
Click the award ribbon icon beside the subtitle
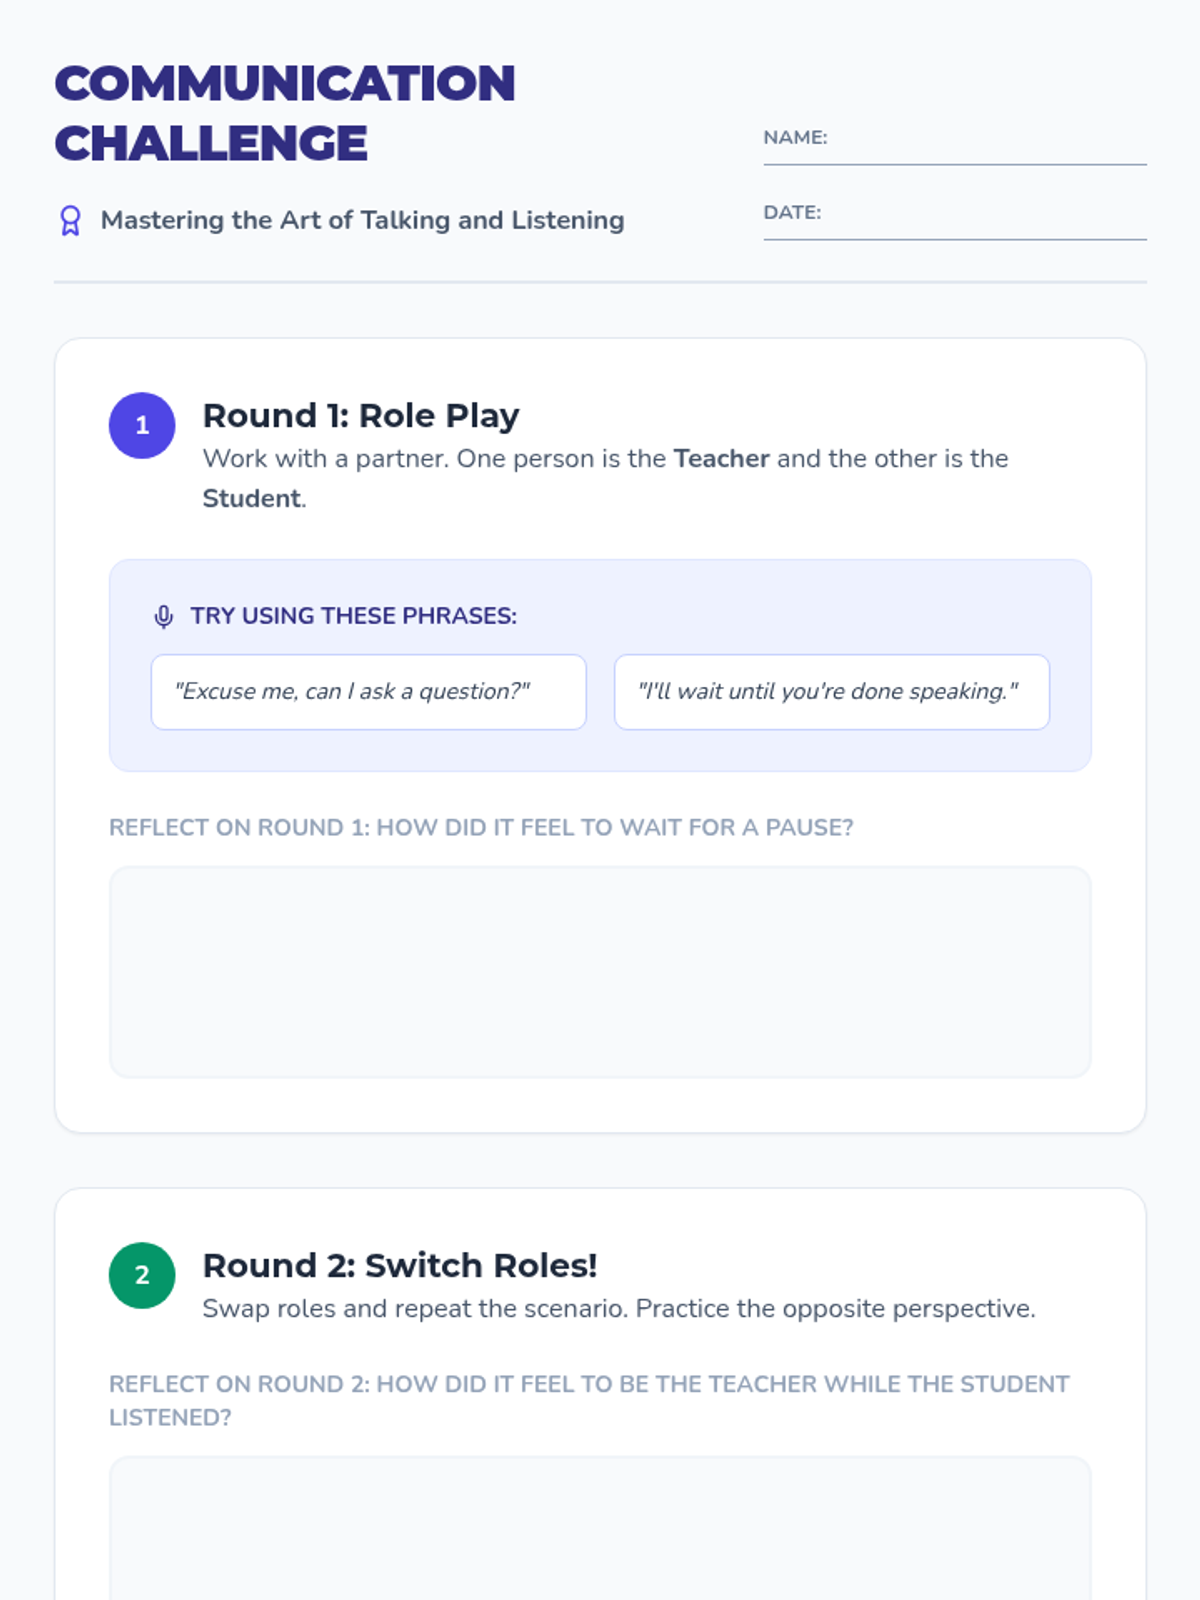click(x=70, y=220)
